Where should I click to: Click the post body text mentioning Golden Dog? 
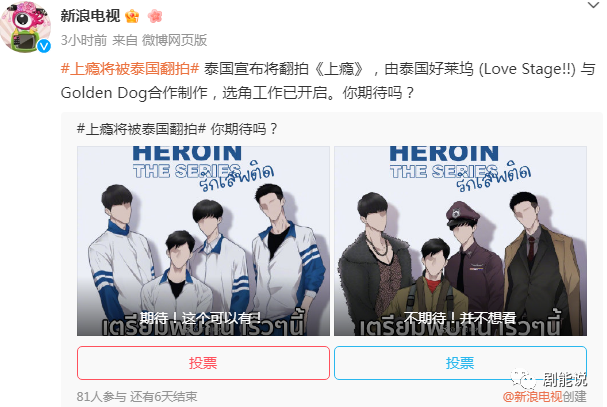click(328, 81)
